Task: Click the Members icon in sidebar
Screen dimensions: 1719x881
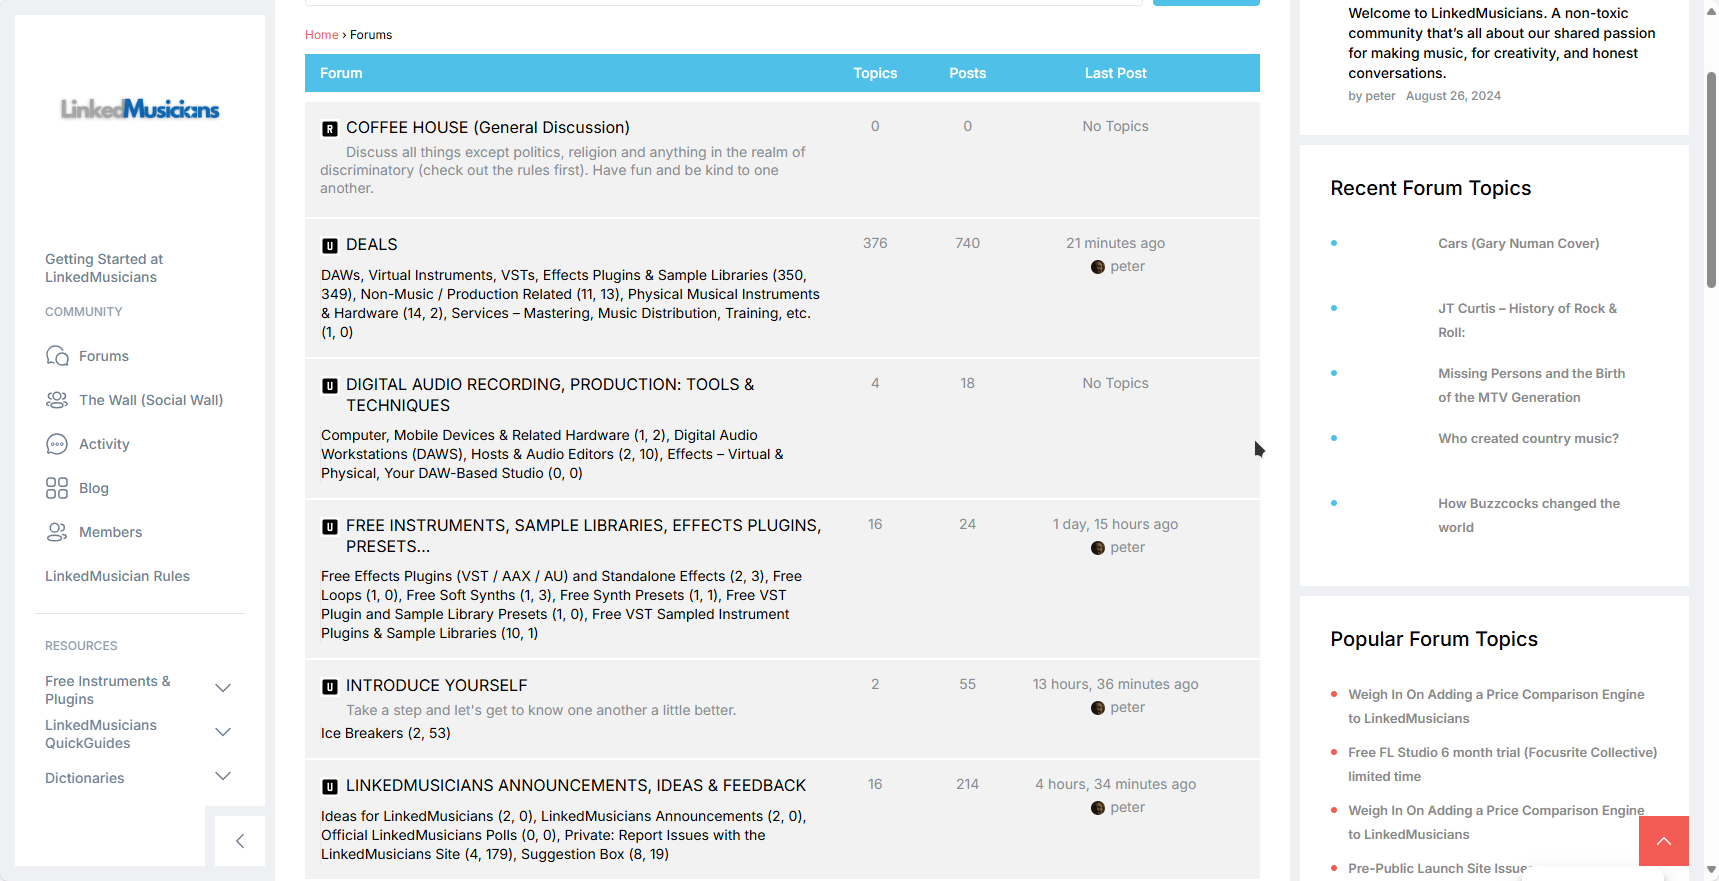Action: 57,532
